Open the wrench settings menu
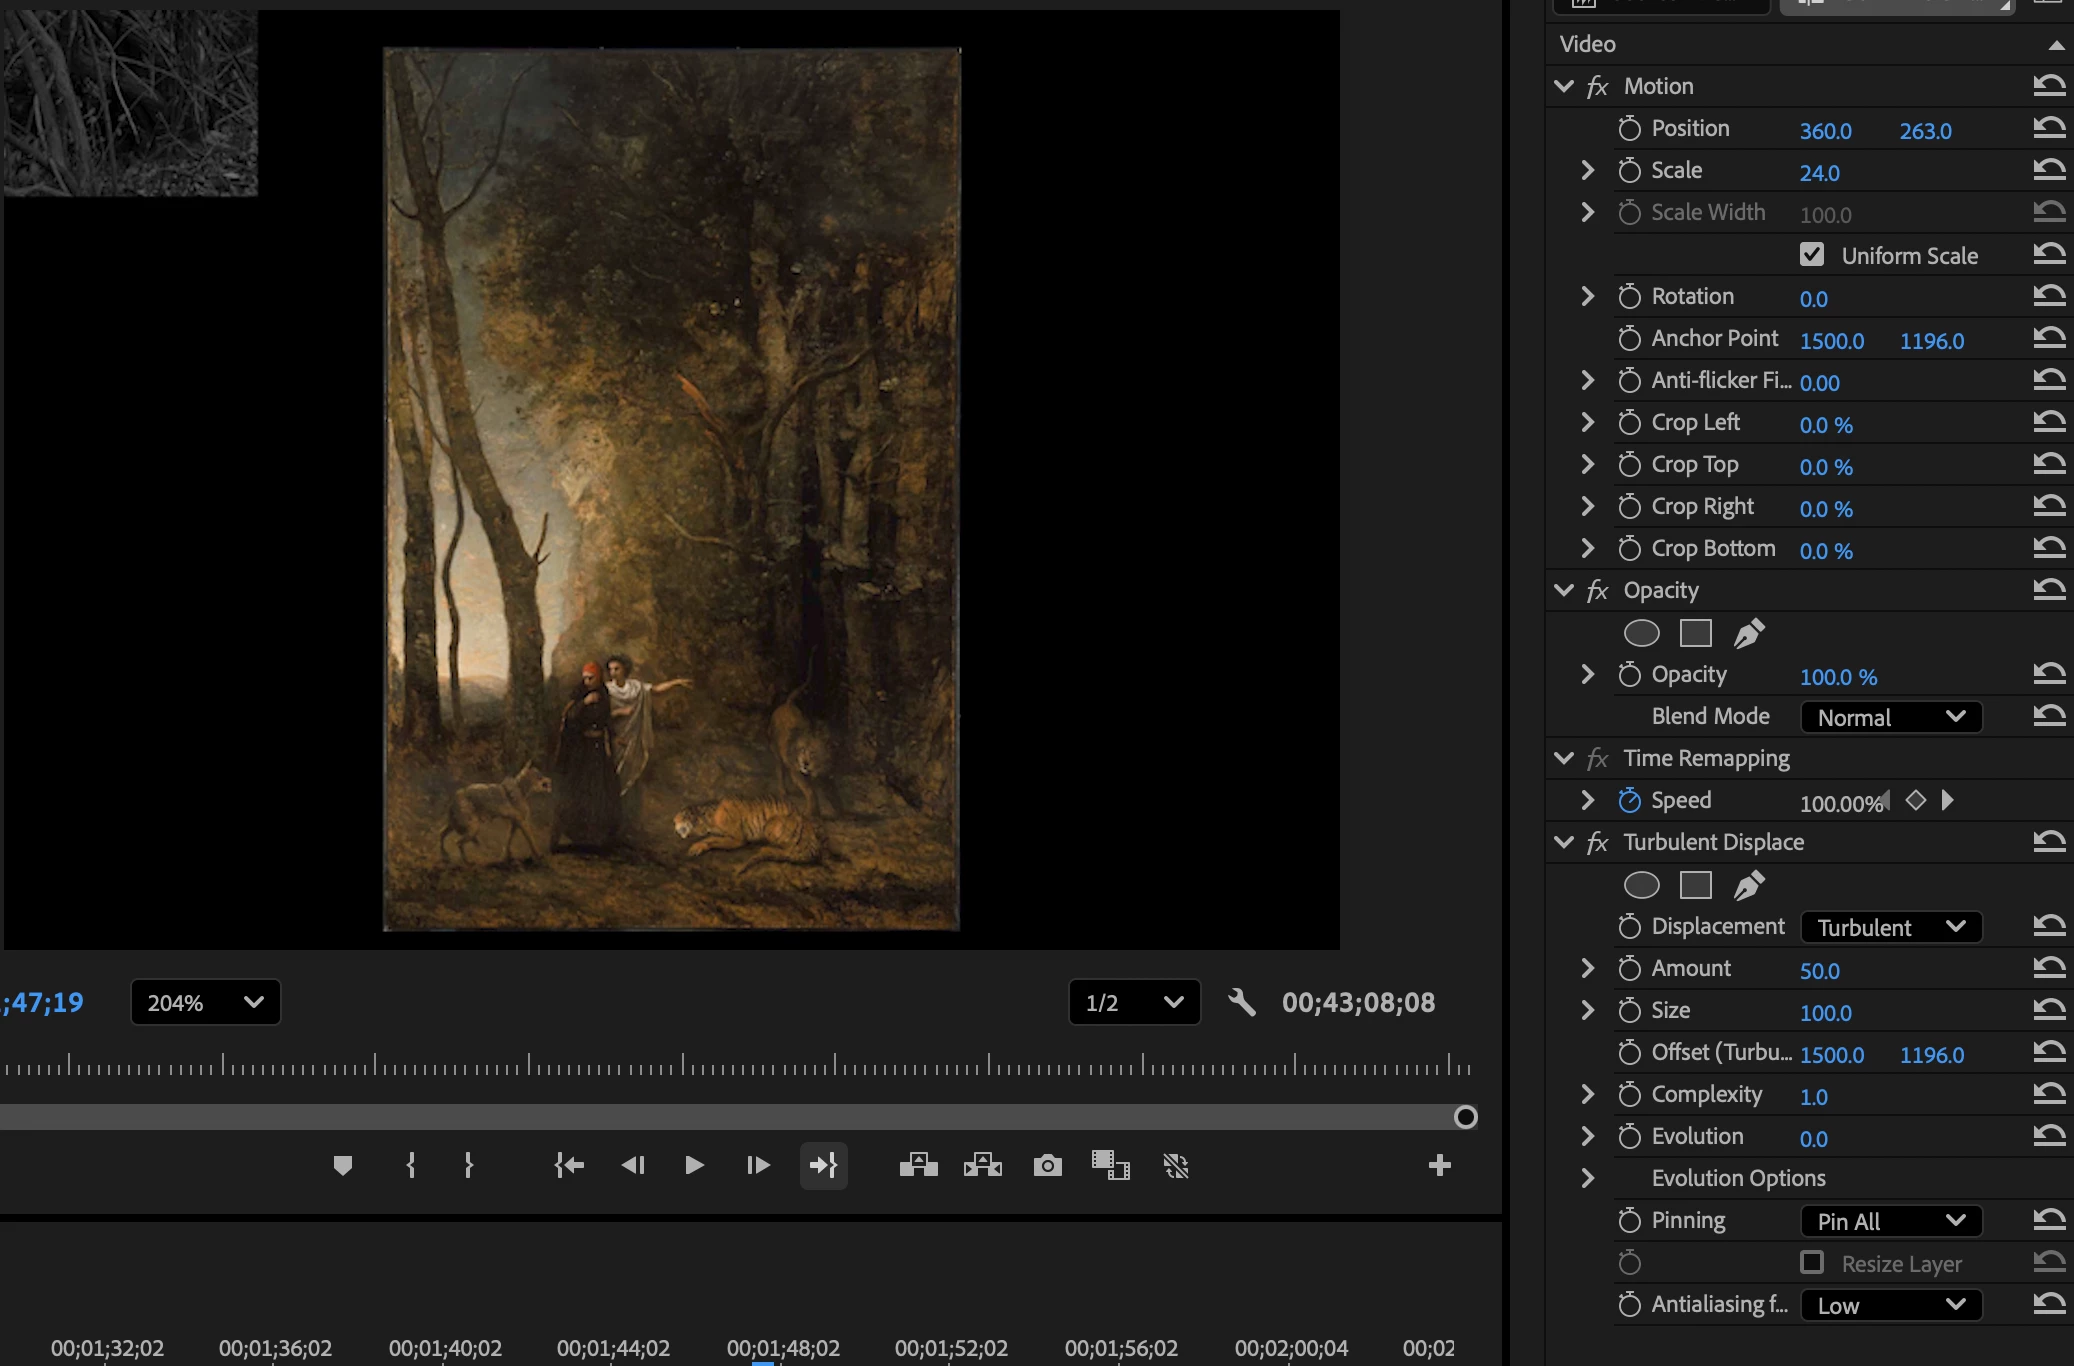The width and height of the screenshot is (2074, 1366). point(1241,1002)
